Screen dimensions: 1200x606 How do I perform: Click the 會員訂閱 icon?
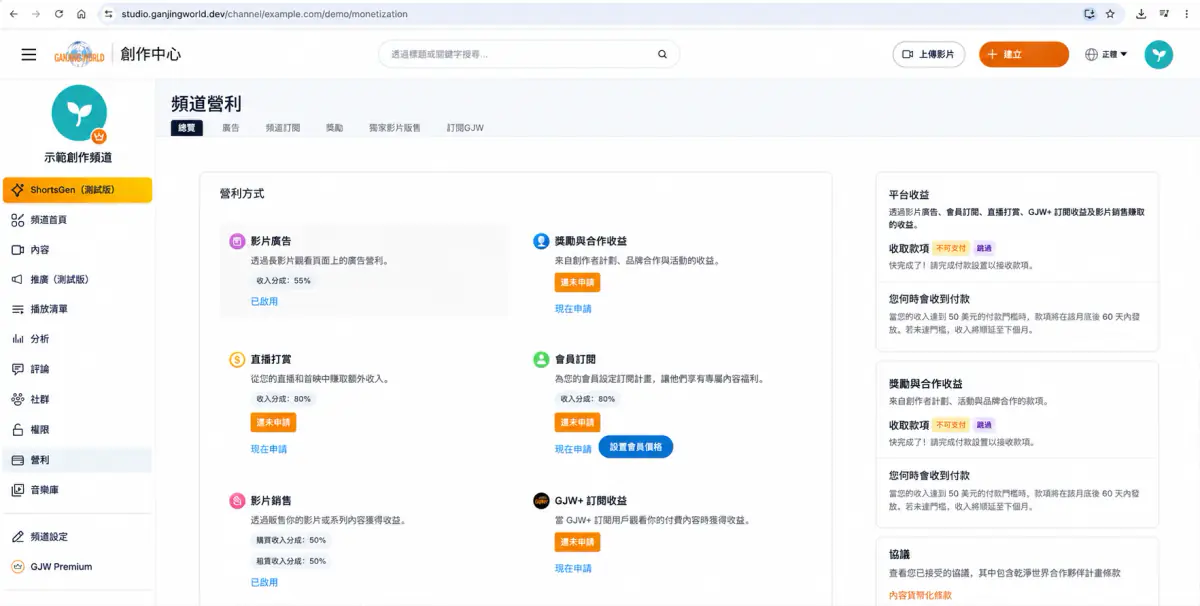tap(541, 359)
